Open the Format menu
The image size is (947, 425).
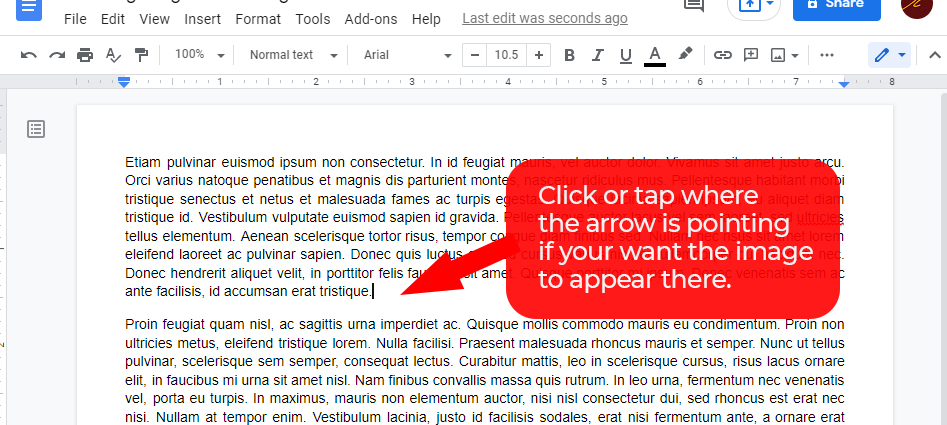point(258,19)
